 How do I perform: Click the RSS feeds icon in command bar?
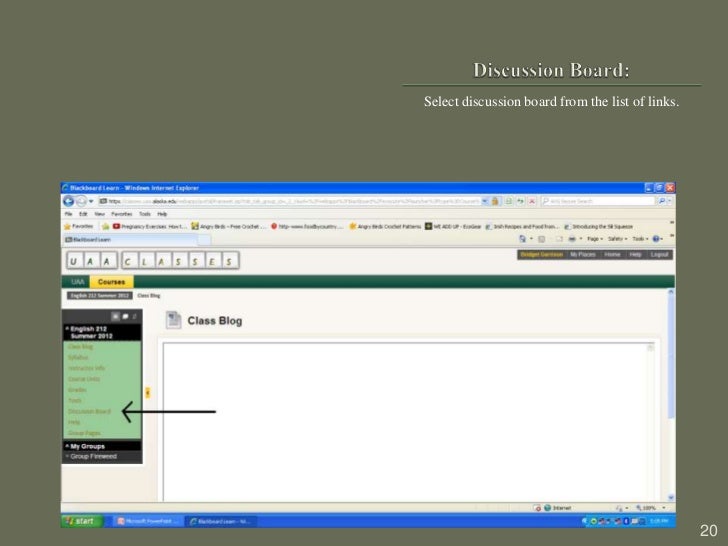pos(541,239)
